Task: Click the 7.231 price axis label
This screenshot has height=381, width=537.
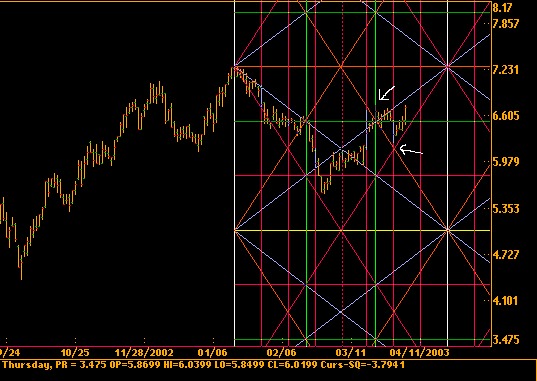Action: (x=506, y=70)
